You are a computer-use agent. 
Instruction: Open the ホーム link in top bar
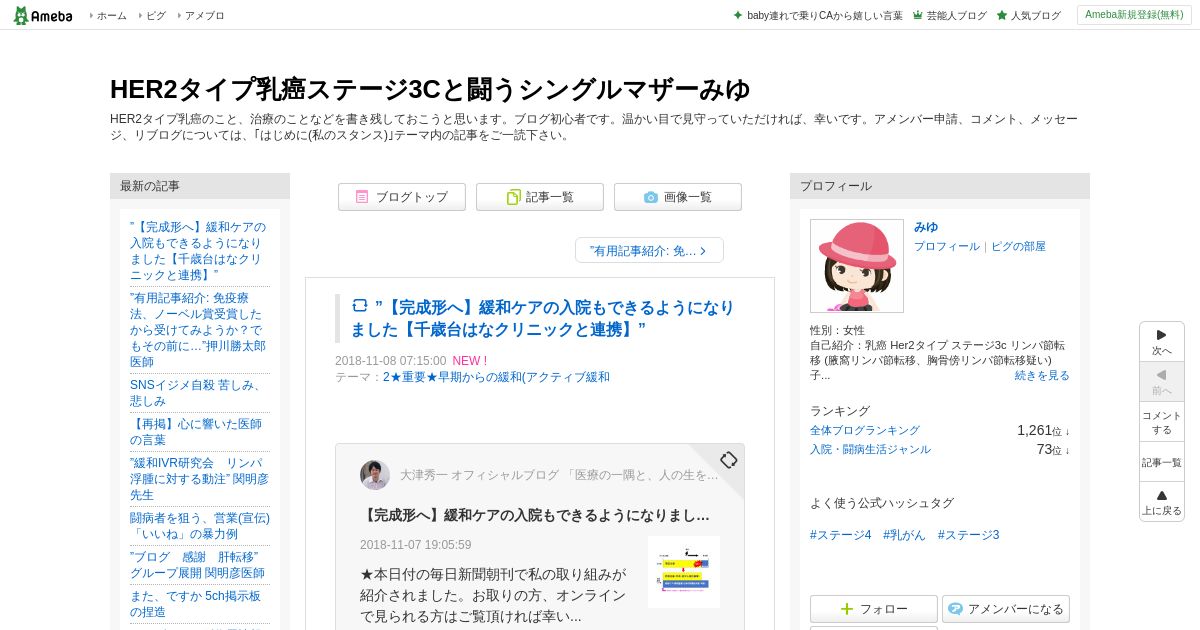[111, 16]
